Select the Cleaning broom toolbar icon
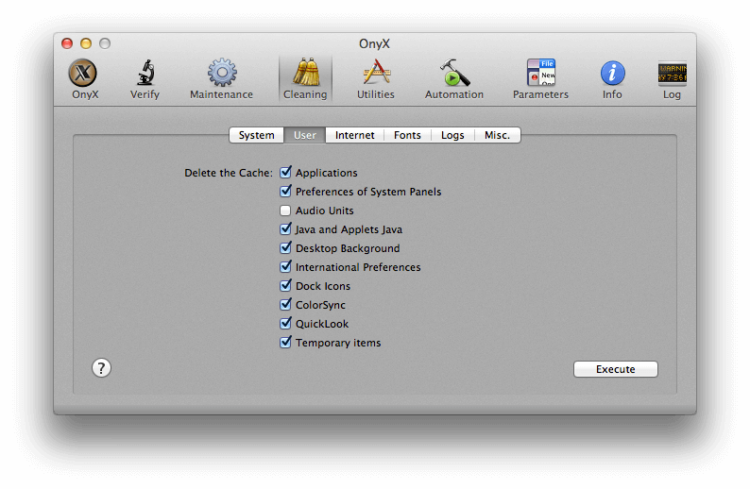Screen dimensions: 750x489 [305, 78]
